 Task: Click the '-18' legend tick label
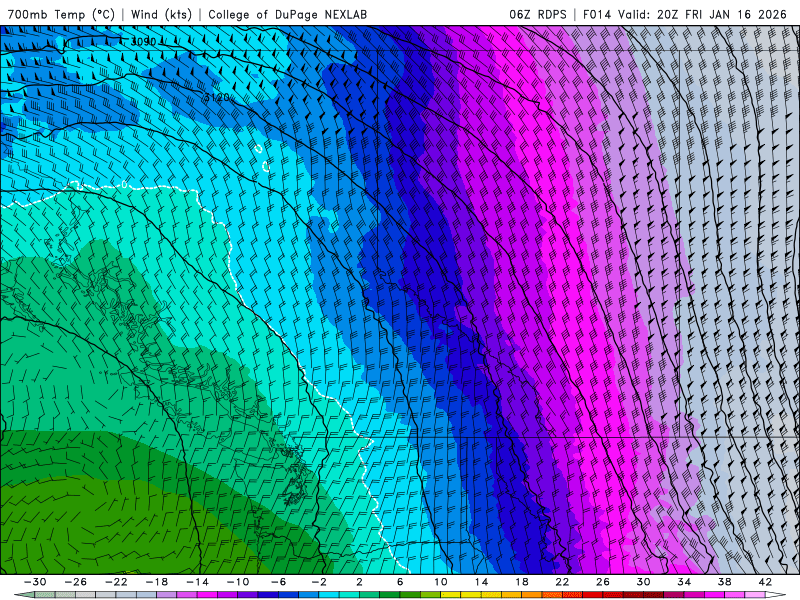pyautogui.click(x=156, y=582)
